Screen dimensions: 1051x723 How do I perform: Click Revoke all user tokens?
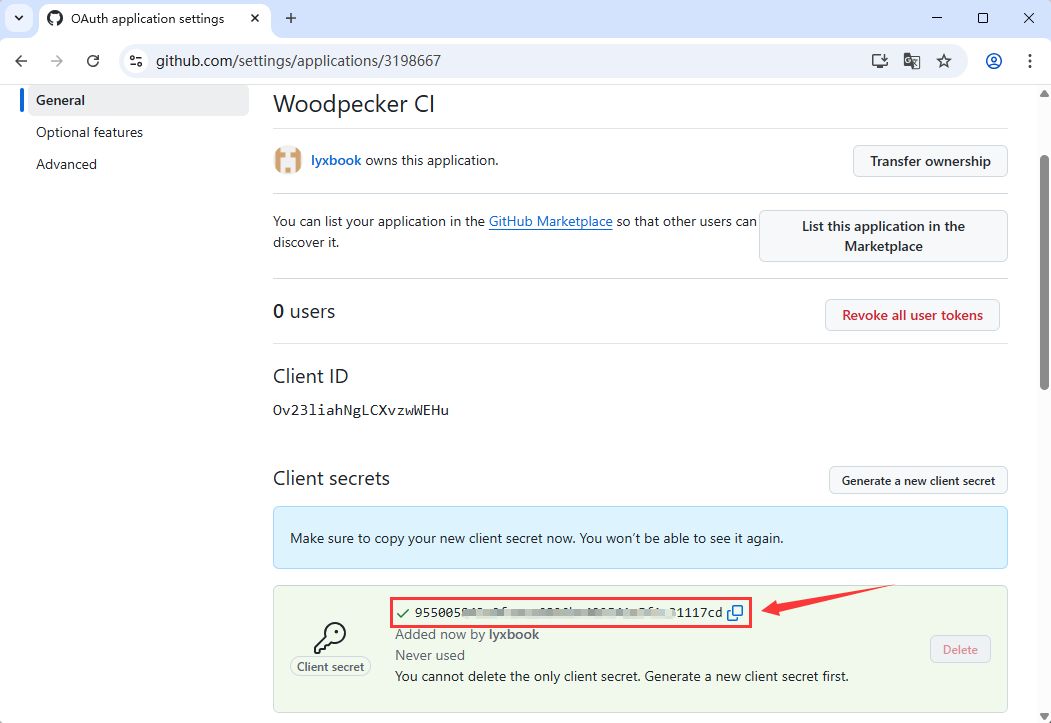[912, 315]
